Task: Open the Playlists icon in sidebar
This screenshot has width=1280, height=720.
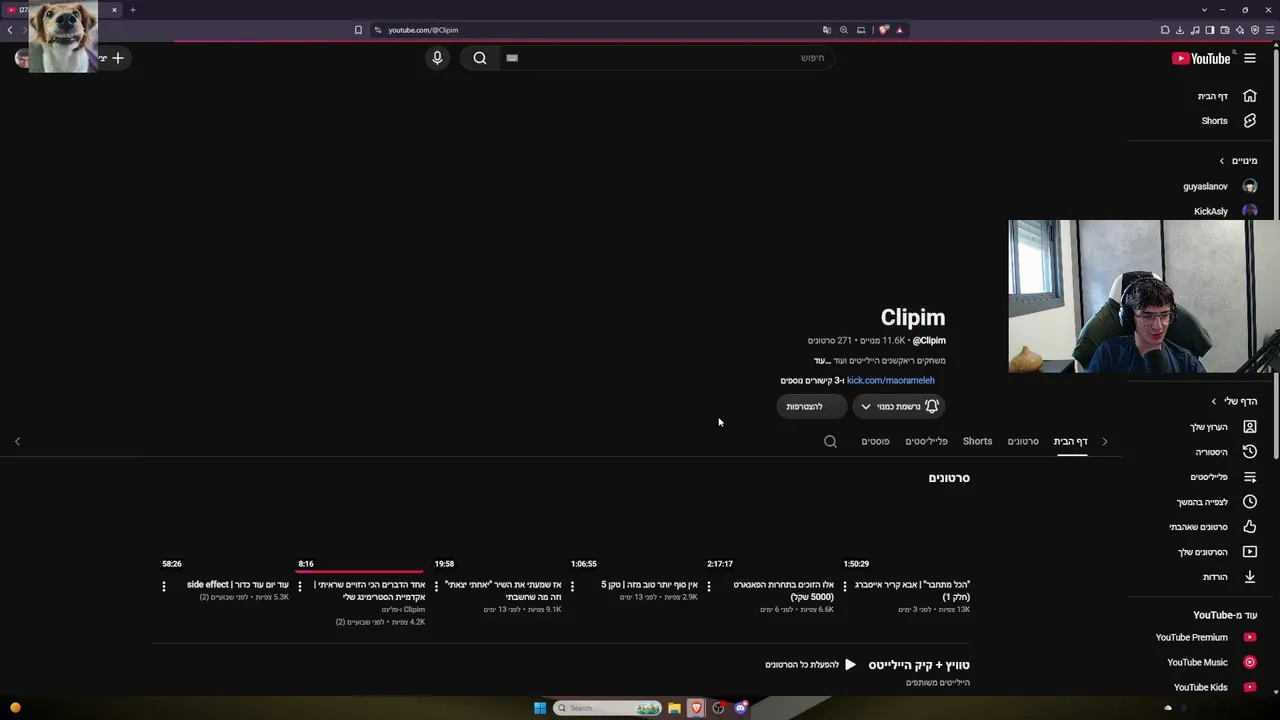Action: click(x=1250, y=477)
